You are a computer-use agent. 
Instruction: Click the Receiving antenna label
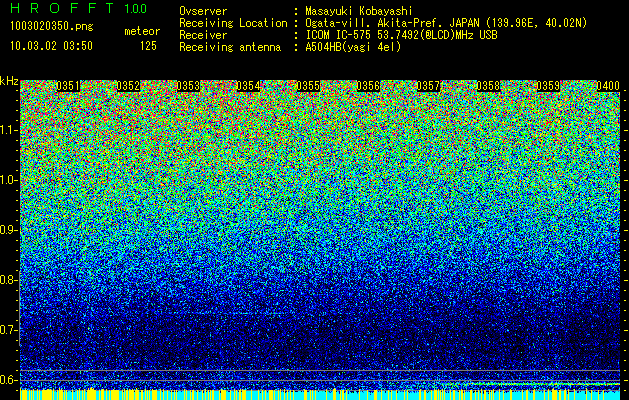pyautogui.click(x=230, y=47)
